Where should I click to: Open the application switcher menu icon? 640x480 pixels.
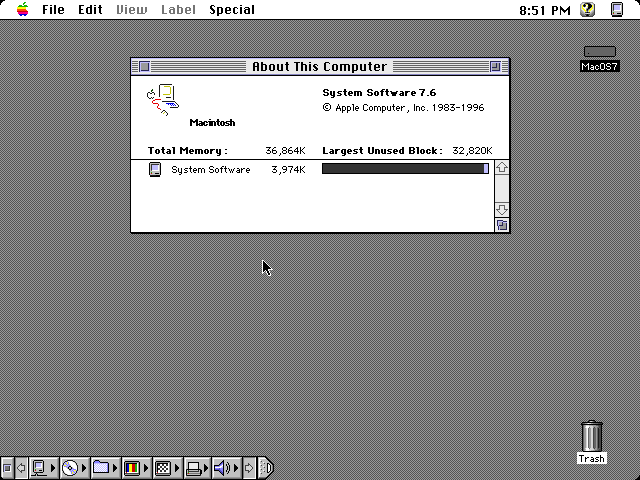[x=617, y=9]
